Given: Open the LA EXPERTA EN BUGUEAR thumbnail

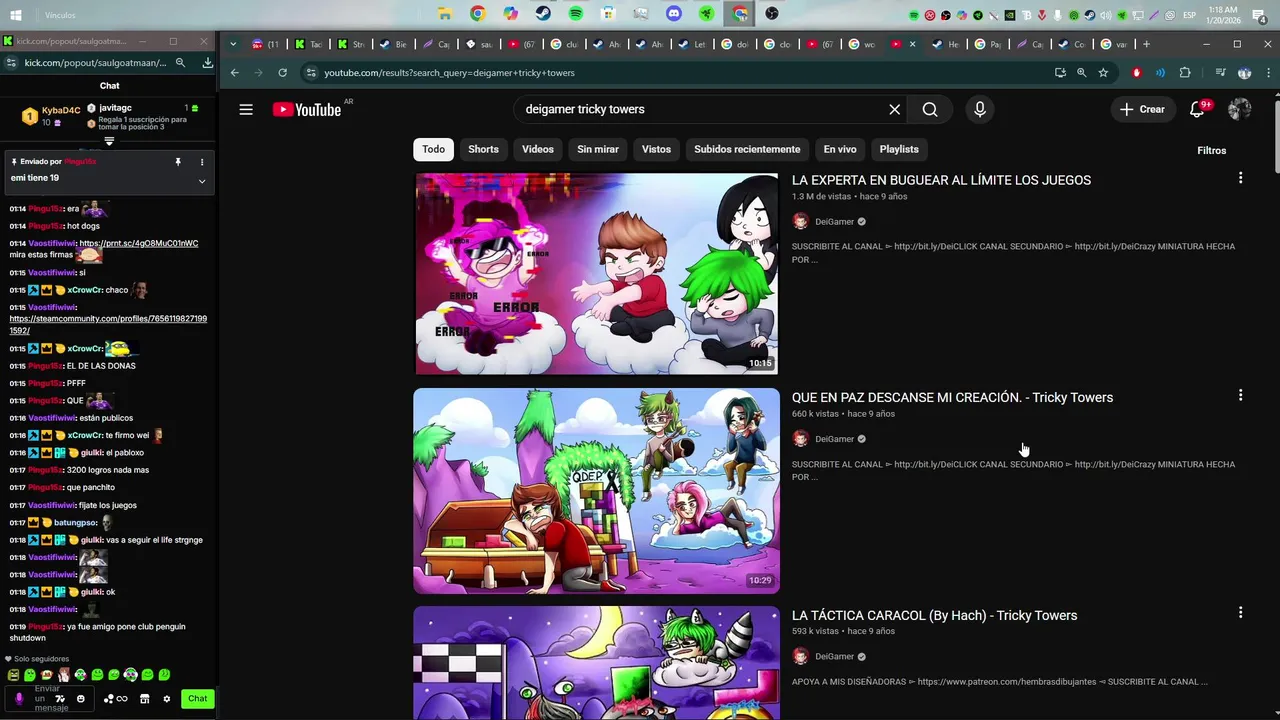Looking at the screenshot, I should pos(597,274).
